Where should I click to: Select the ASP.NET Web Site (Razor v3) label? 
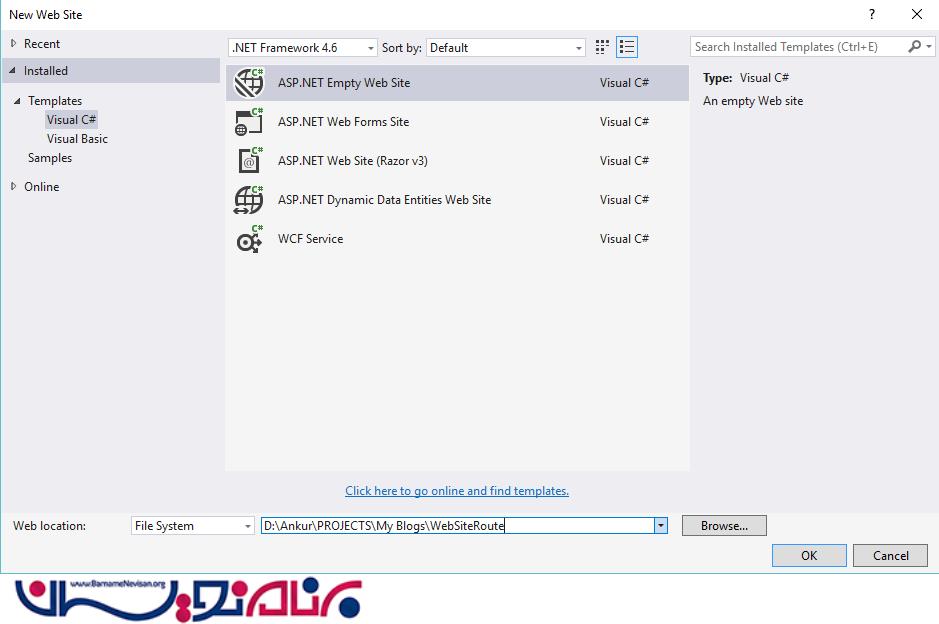[353, 161]
